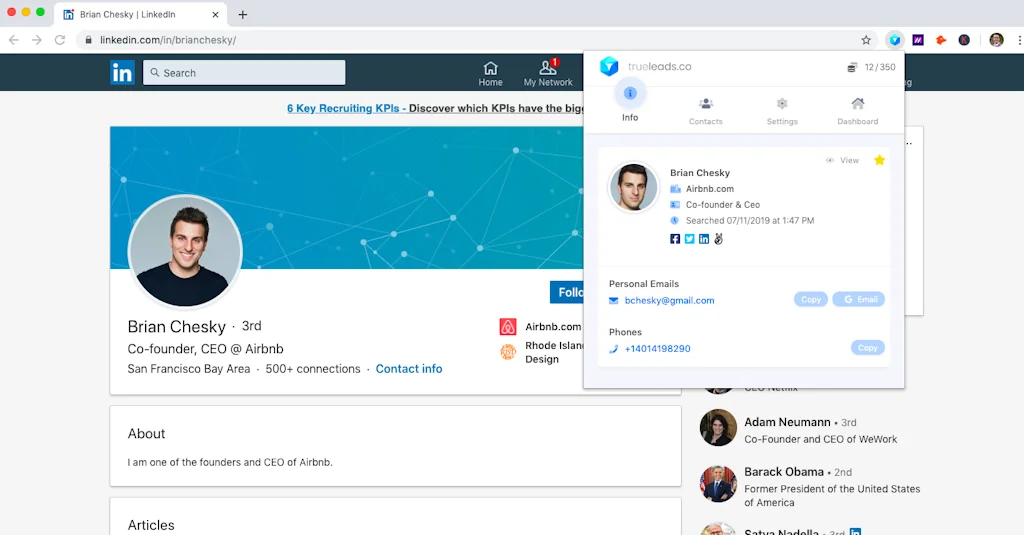
Task: Reload the page
Action: pyautogui.click(x=59, y=40)
